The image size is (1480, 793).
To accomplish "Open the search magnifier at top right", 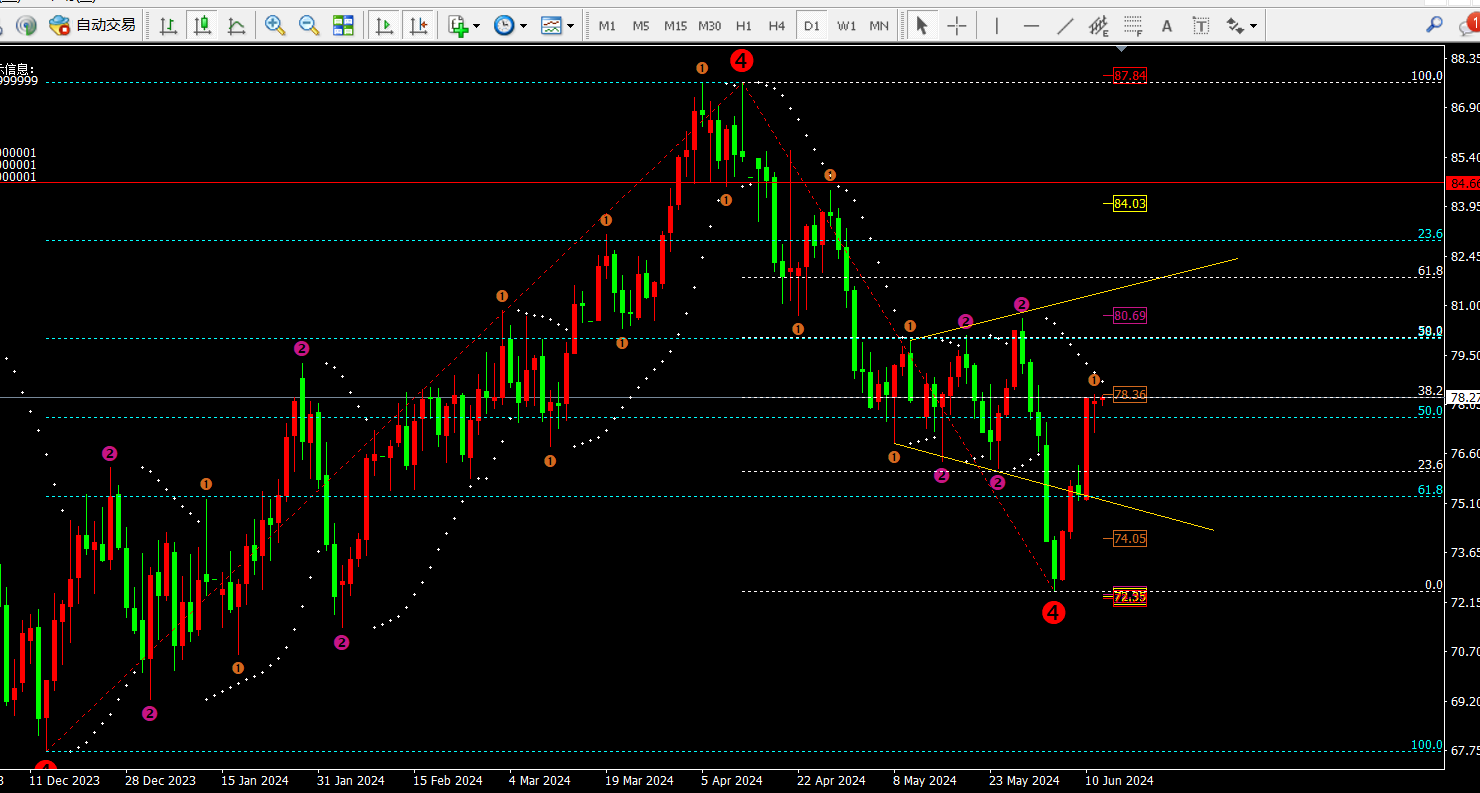I will [x=1434, y=26].
